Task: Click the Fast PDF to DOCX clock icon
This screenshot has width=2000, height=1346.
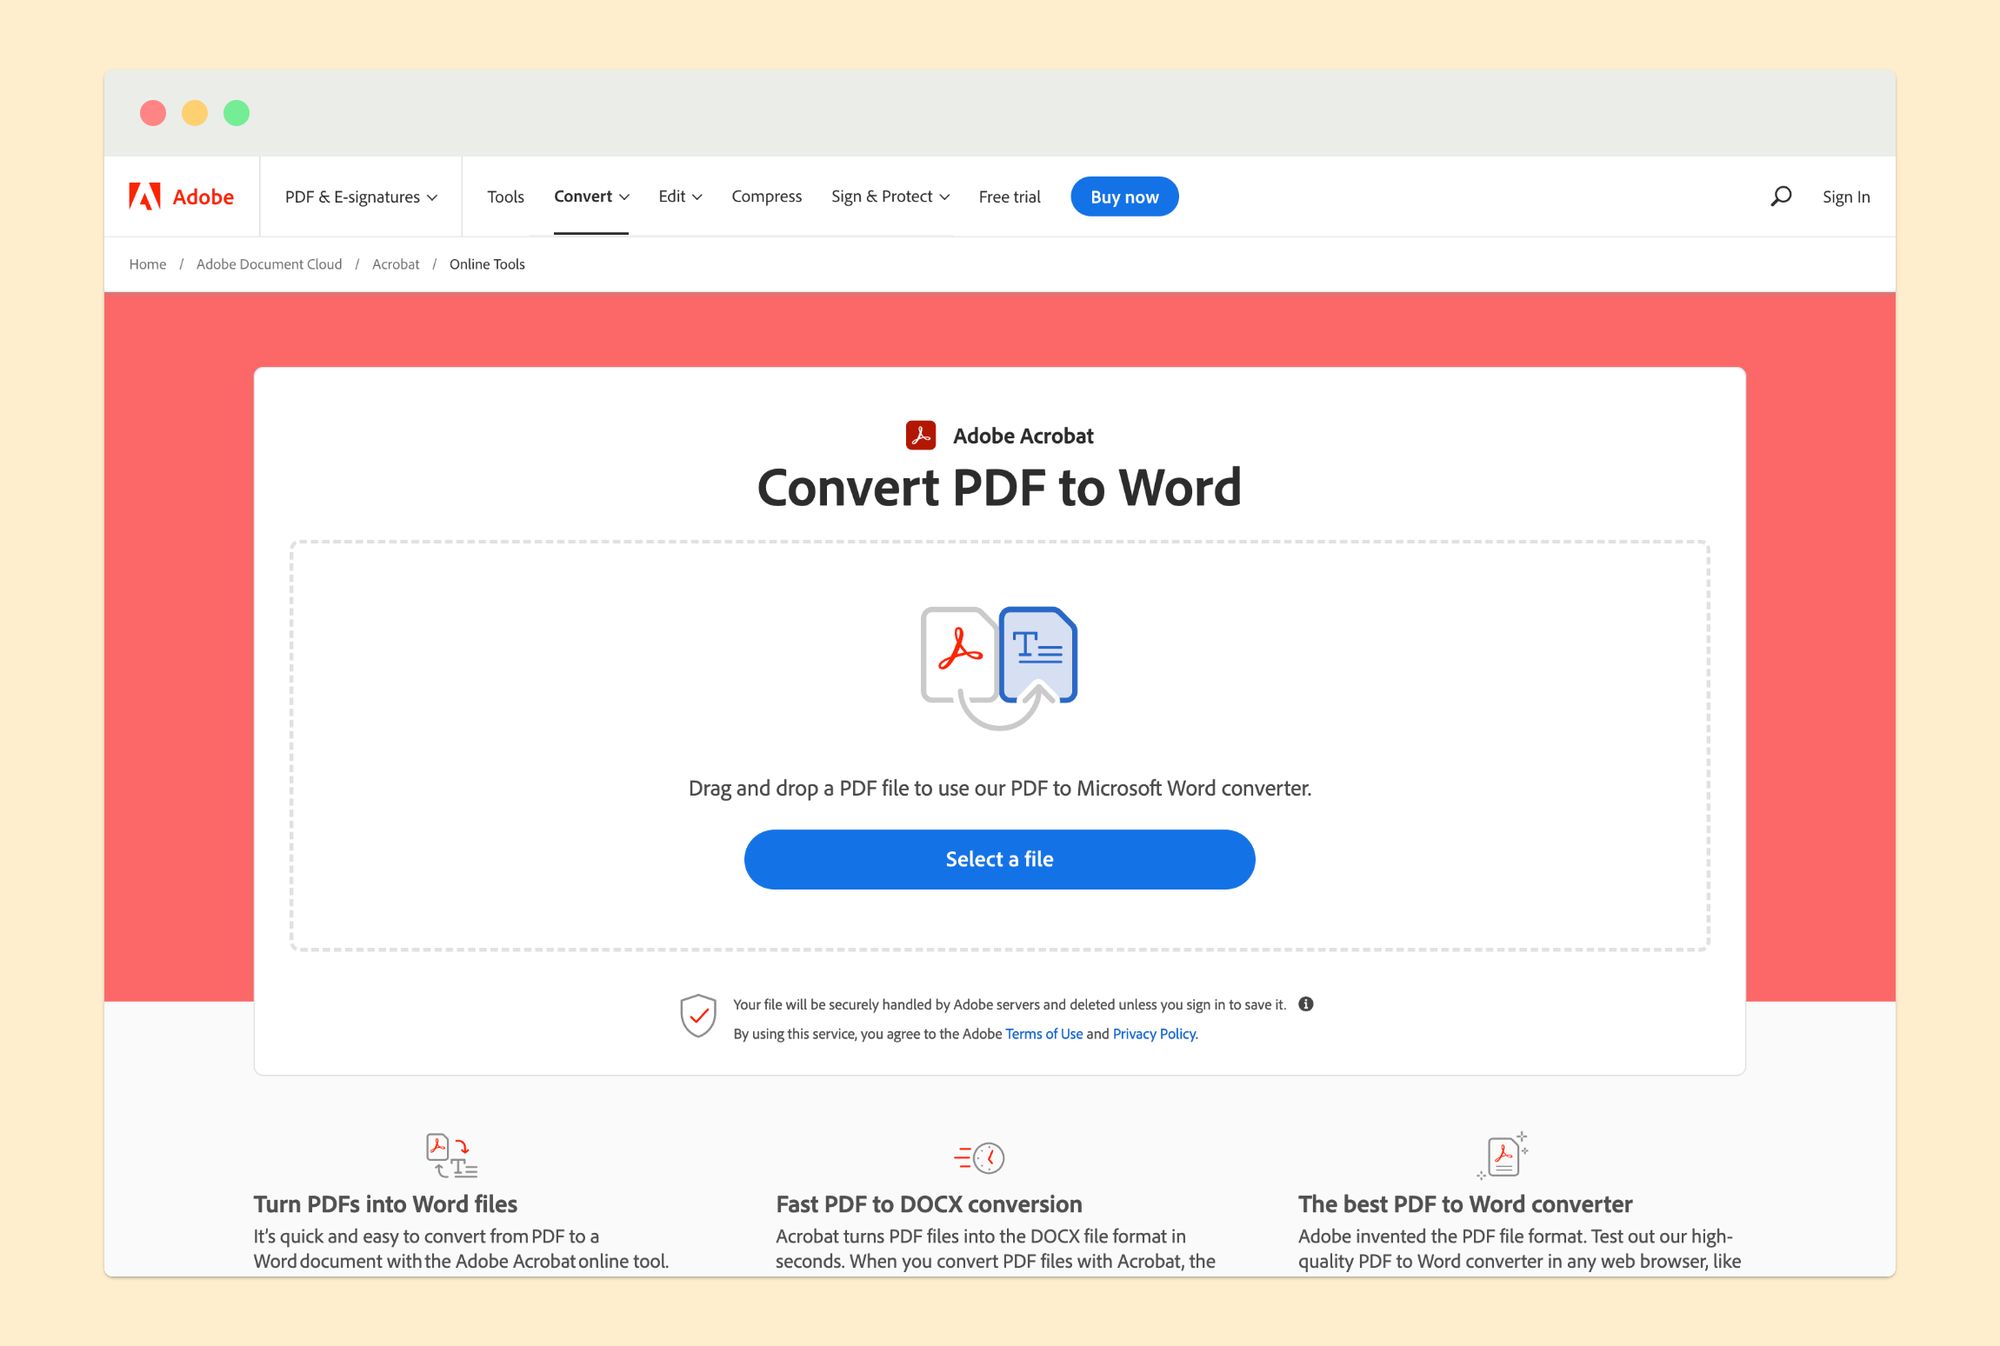Action: coord(980,1157)
